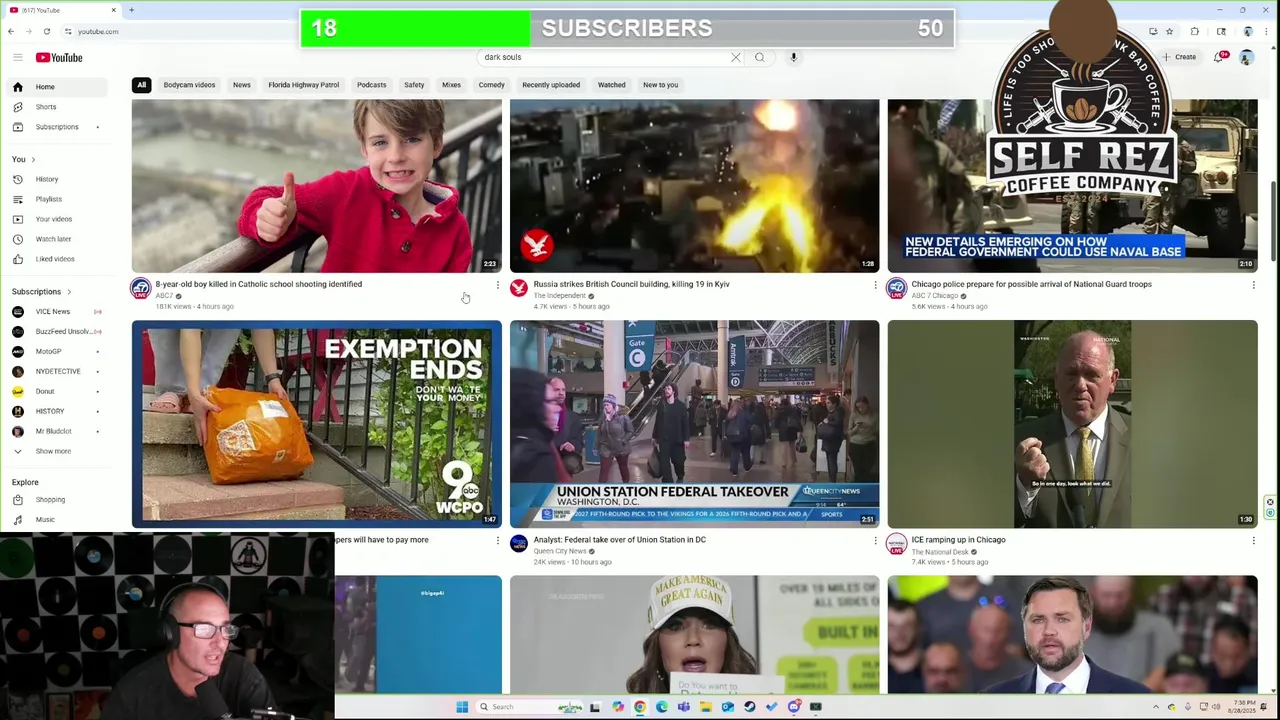1280x720 pixels.
Task: Expand the You section chevron
Action: [x=33, y=160]
